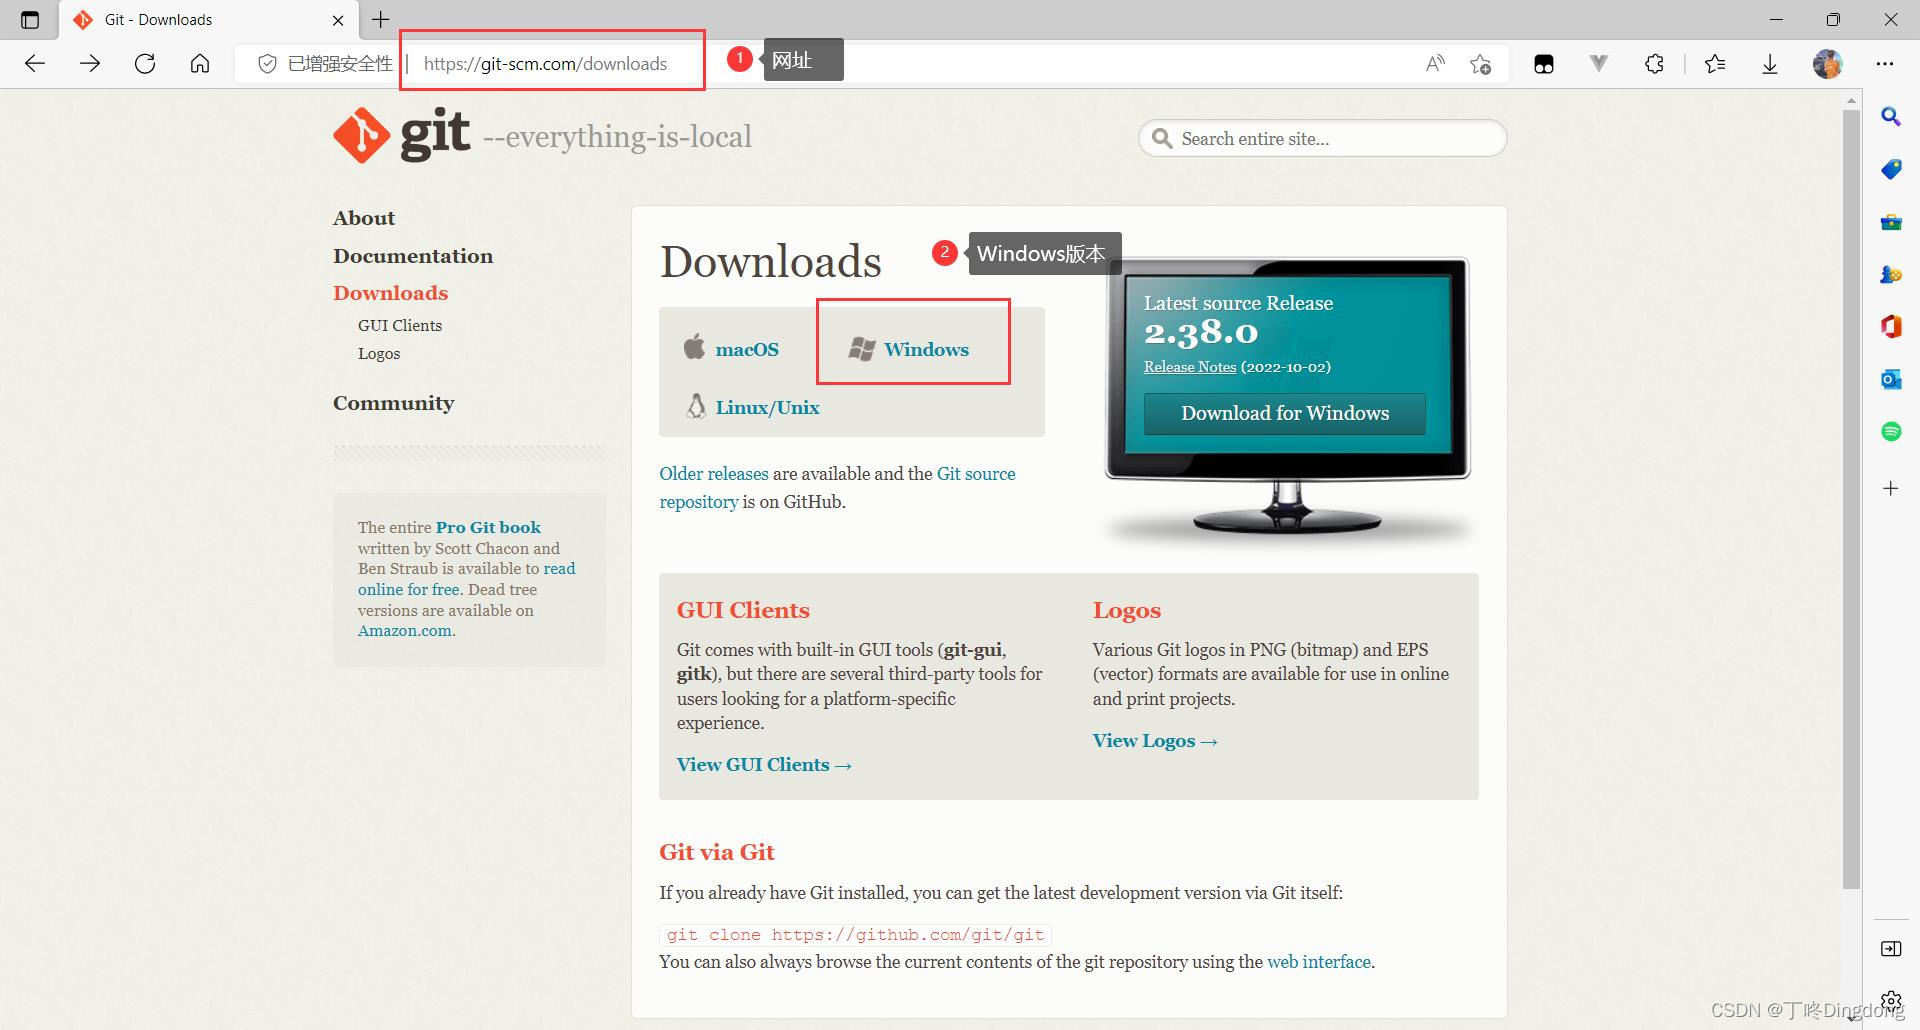Screen dimensions: 1920x1030
Task: Open Logos section heading
Action: click(1127, 610)
